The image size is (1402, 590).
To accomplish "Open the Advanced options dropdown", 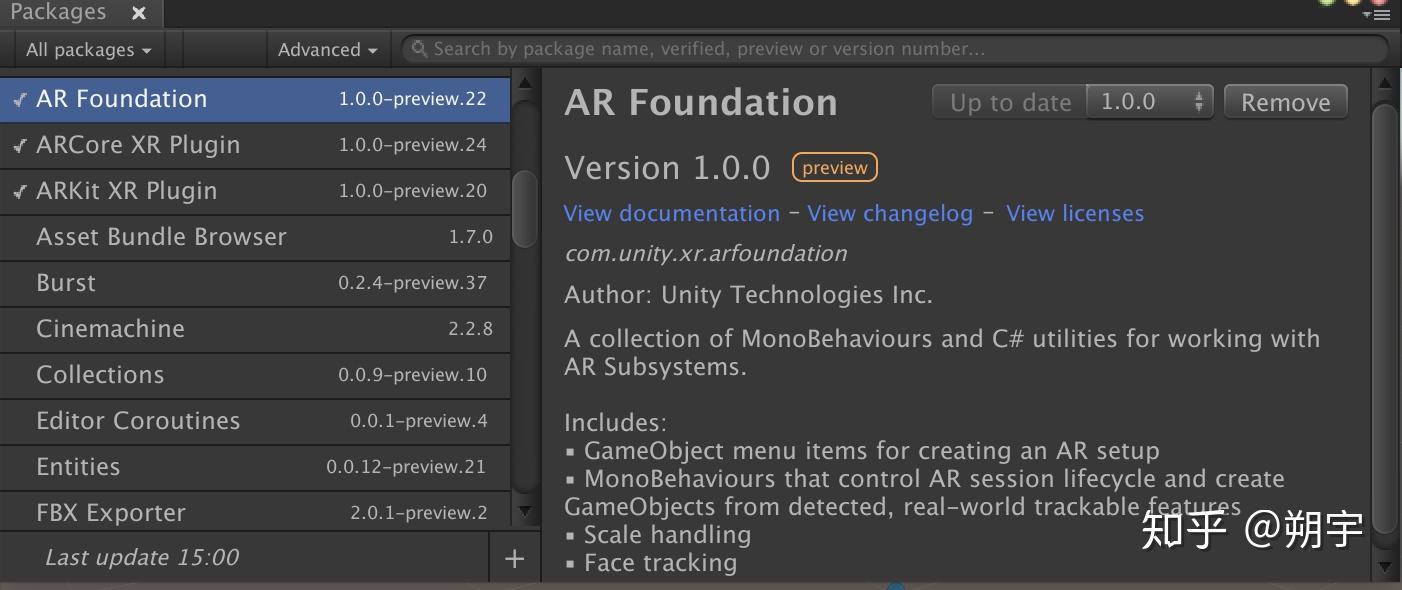I will point(328,48).
